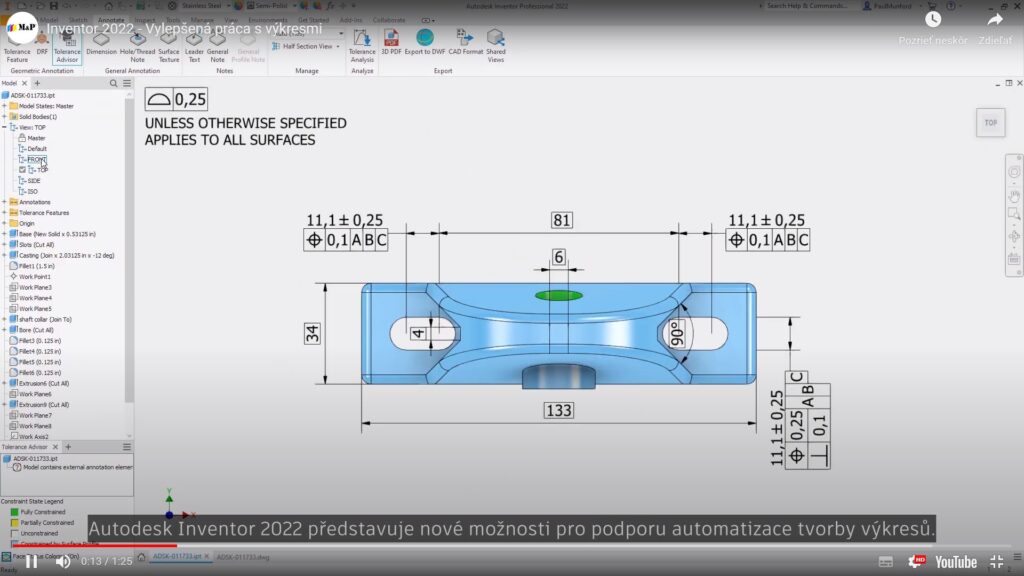1024x576 pixels.
Task: Select the green highlighted face on part
Action: (x=559, y=295)
